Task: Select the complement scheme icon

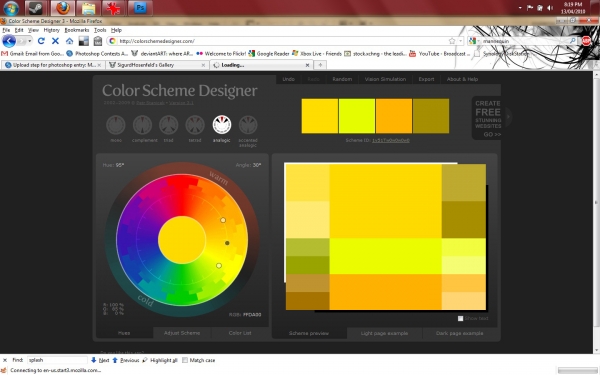Action: 142,125
